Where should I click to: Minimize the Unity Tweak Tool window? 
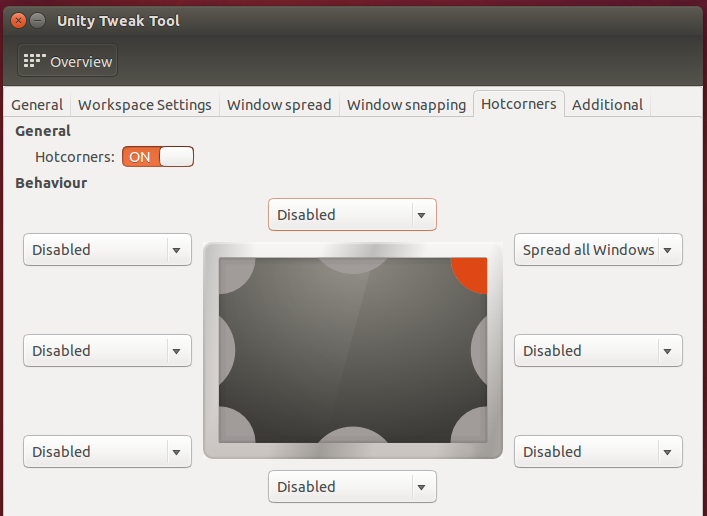[x=38, y=20]
